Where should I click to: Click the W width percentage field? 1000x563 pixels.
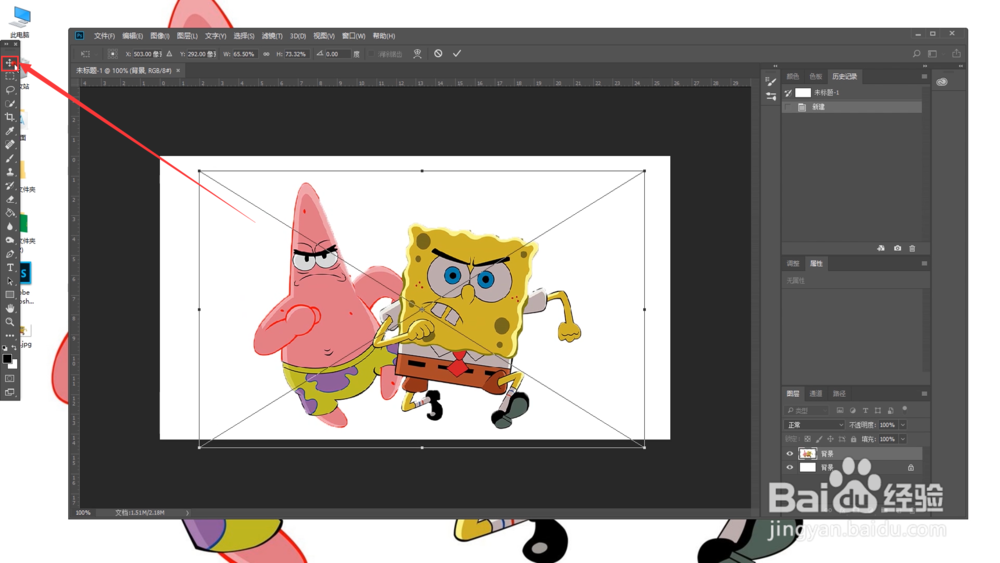244,54
